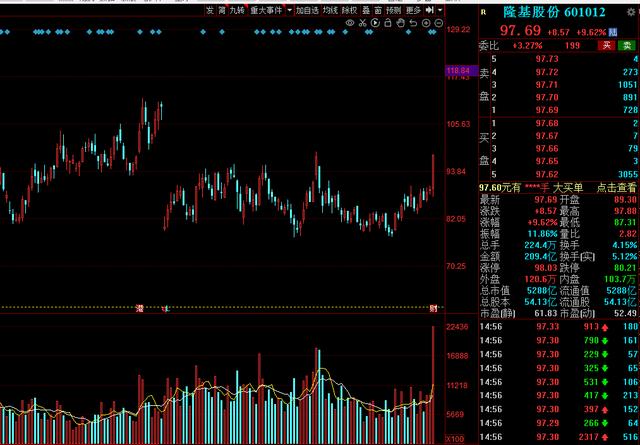The image size is (640, 445).
Task: Open the 更多 more menu
Action: tap(413, 10)
